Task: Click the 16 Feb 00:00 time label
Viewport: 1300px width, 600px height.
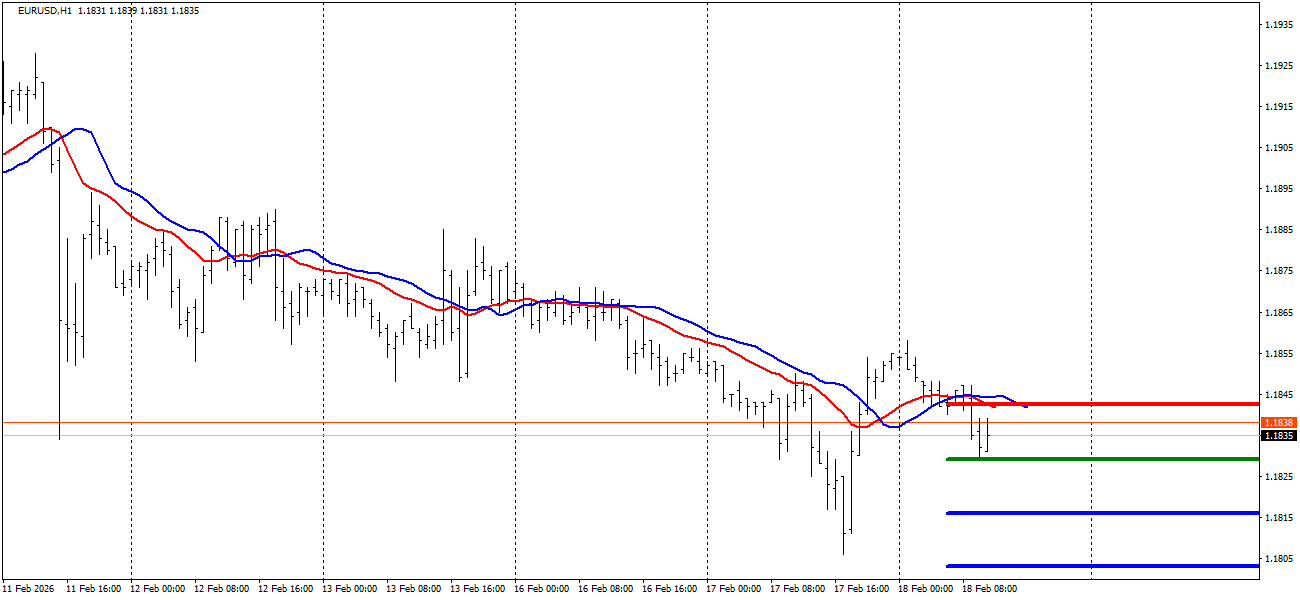Action: tap(541, 589)
